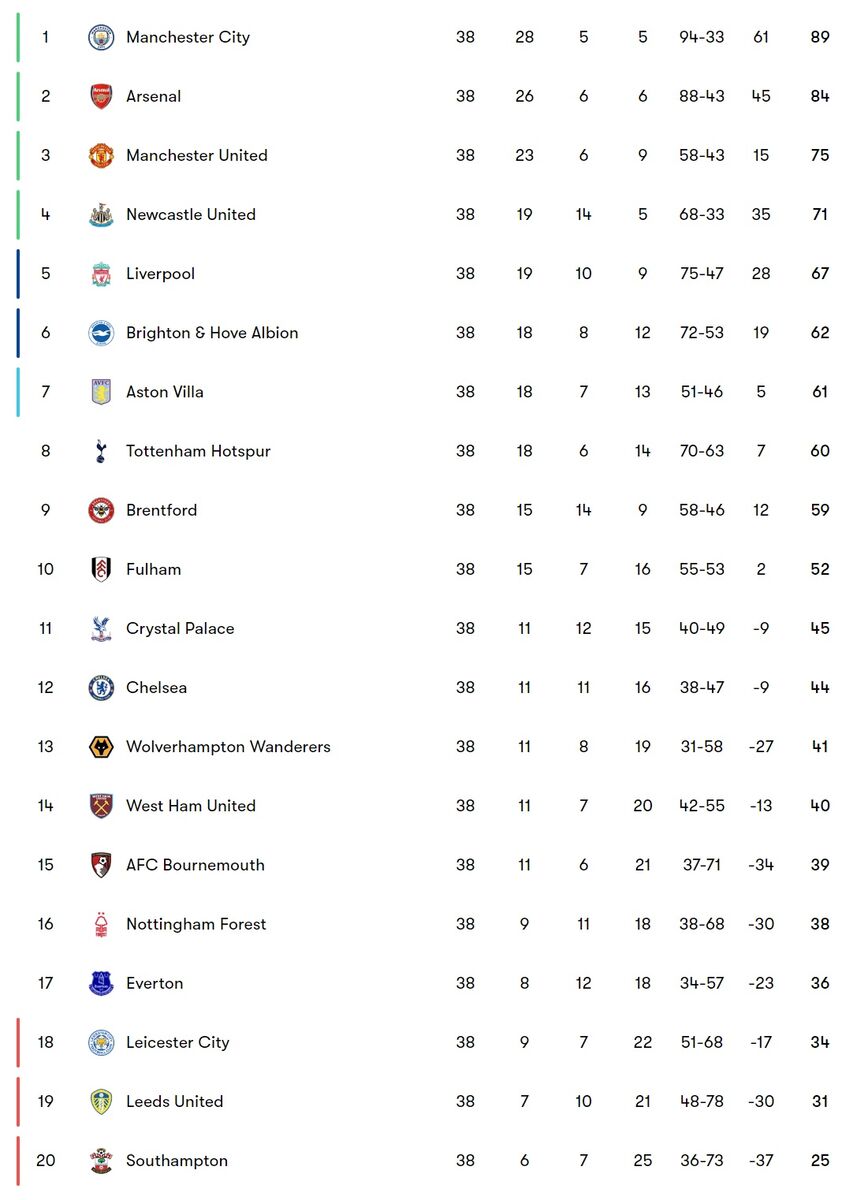Click the Wolverhampton Wanderers wolf crest

pyautogui.click(x=101, y=747)
